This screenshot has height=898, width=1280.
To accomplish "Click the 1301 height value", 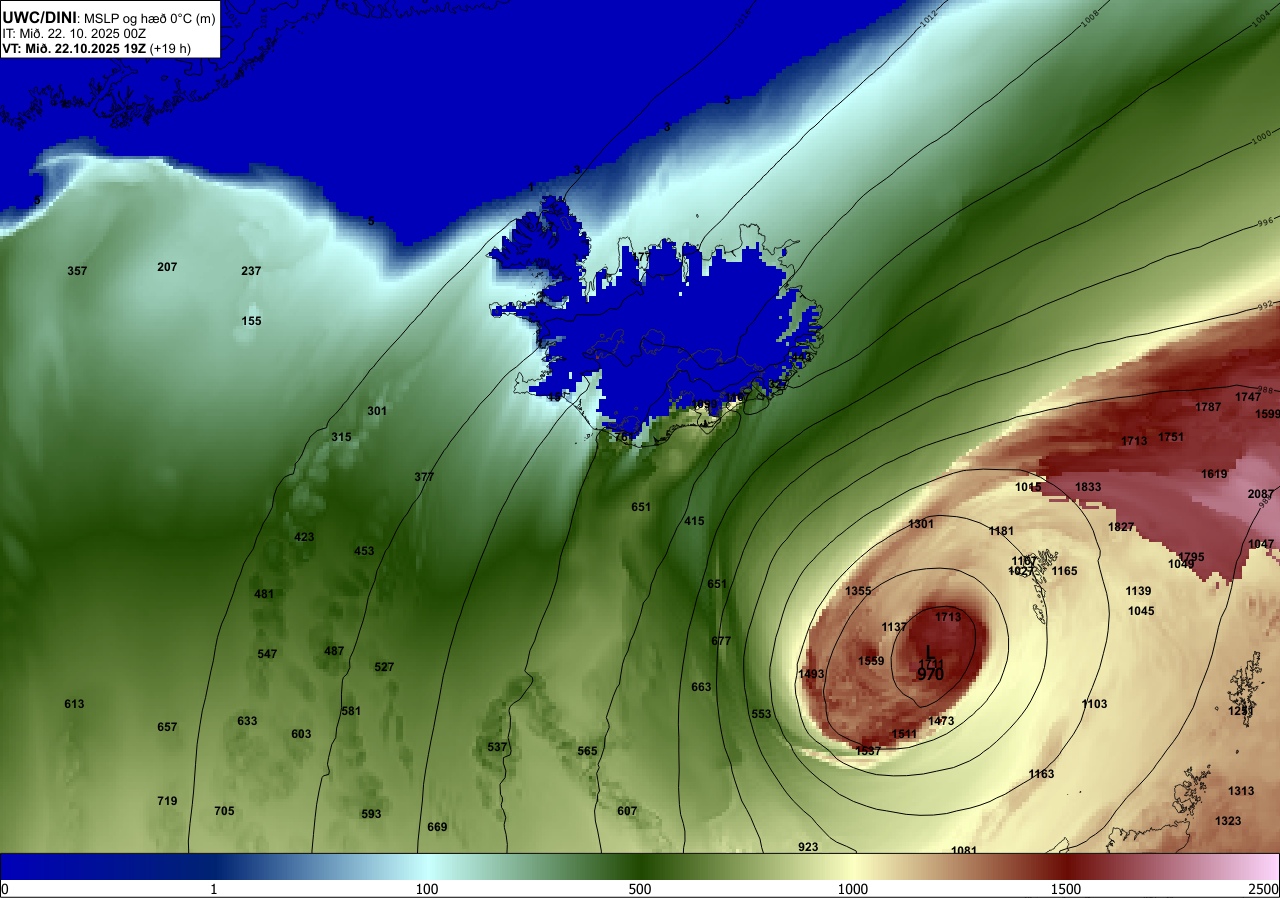I will click(x=921, y=524).
